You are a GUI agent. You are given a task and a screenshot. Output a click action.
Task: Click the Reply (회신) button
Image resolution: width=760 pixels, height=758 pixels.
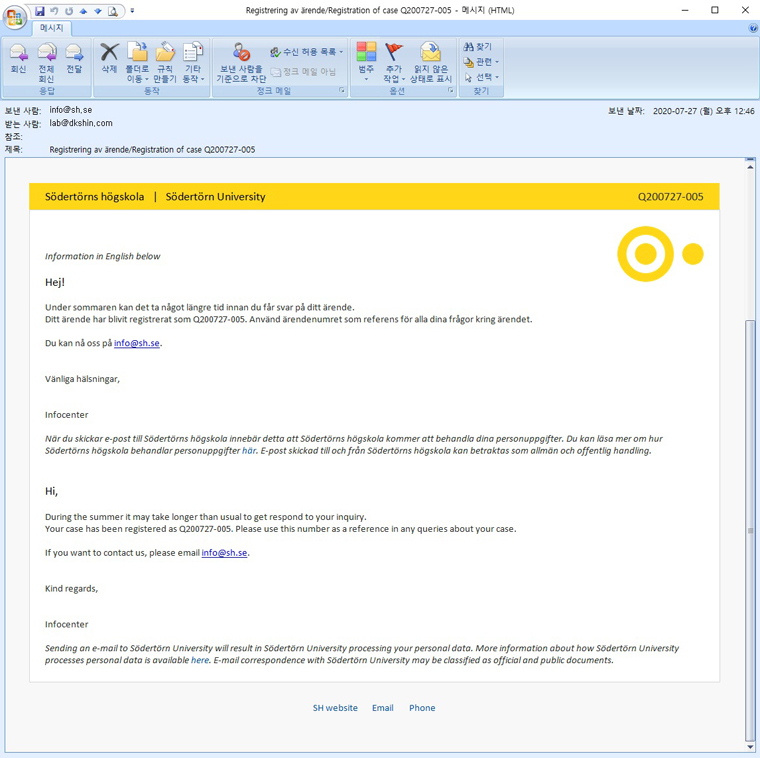click(18, 59)
